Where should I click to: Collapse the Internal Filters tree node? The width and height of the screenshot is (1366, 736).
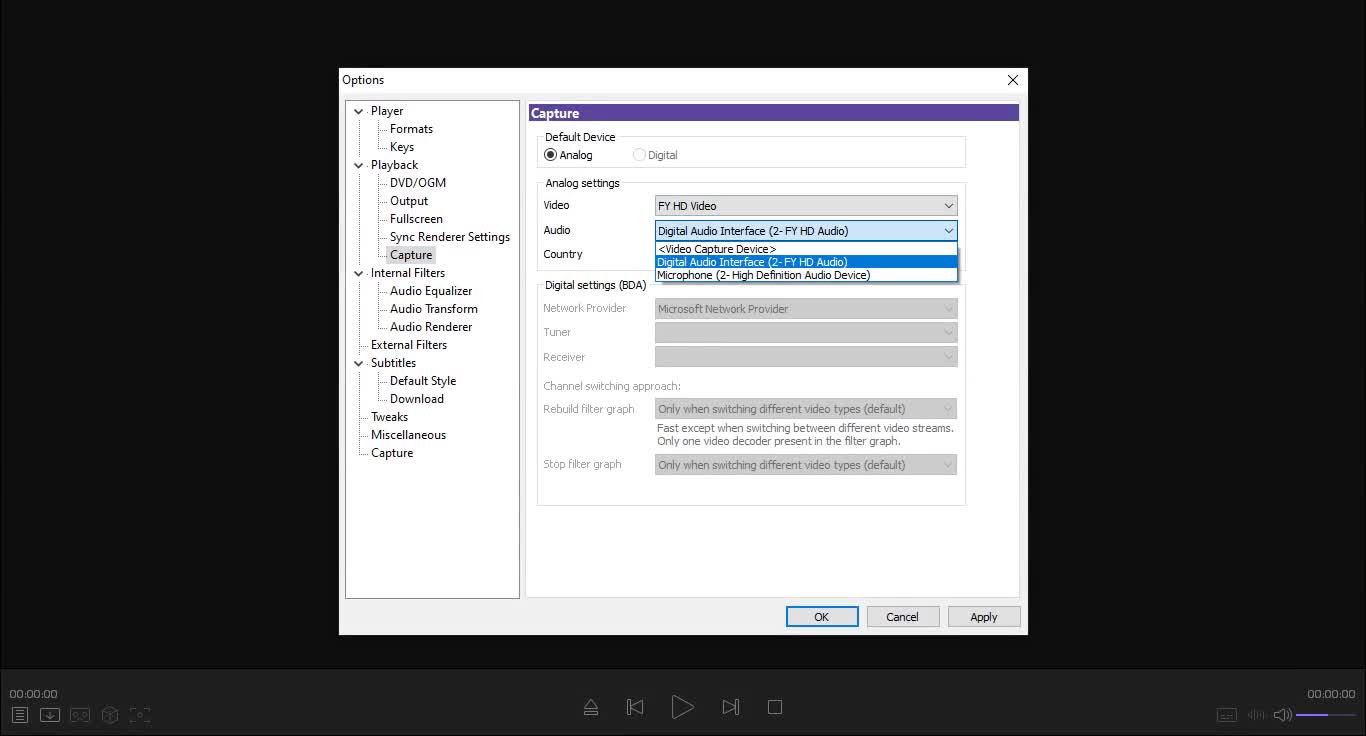click(x=359, y=273)
